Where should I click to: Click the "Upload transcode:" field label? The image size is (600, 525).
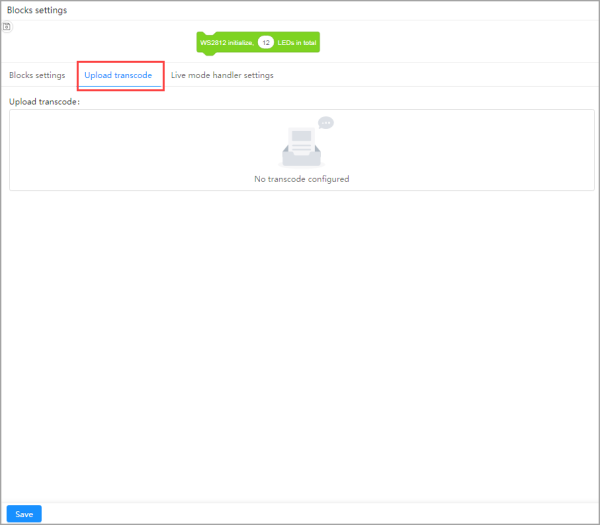coord(44,102)
